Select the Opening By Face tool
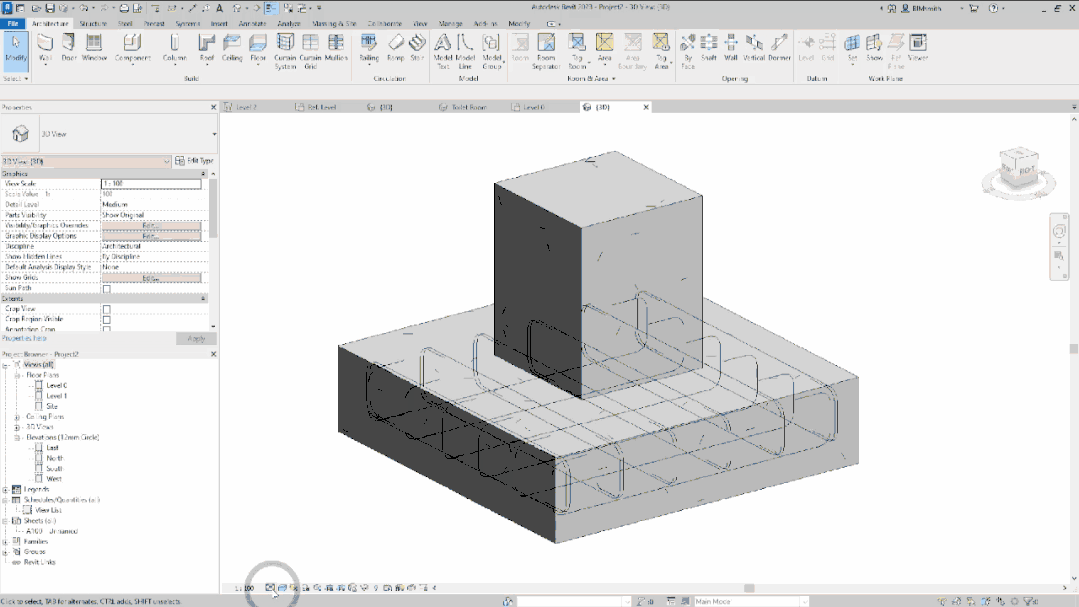 (687, 52)
